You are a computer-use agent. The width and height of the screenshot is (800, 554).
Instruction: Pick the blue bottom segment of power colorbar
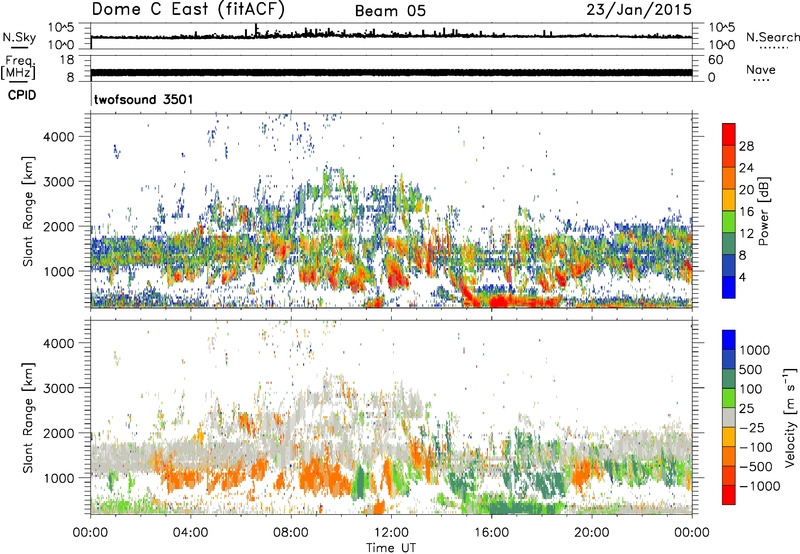click(x=729, y=288)
